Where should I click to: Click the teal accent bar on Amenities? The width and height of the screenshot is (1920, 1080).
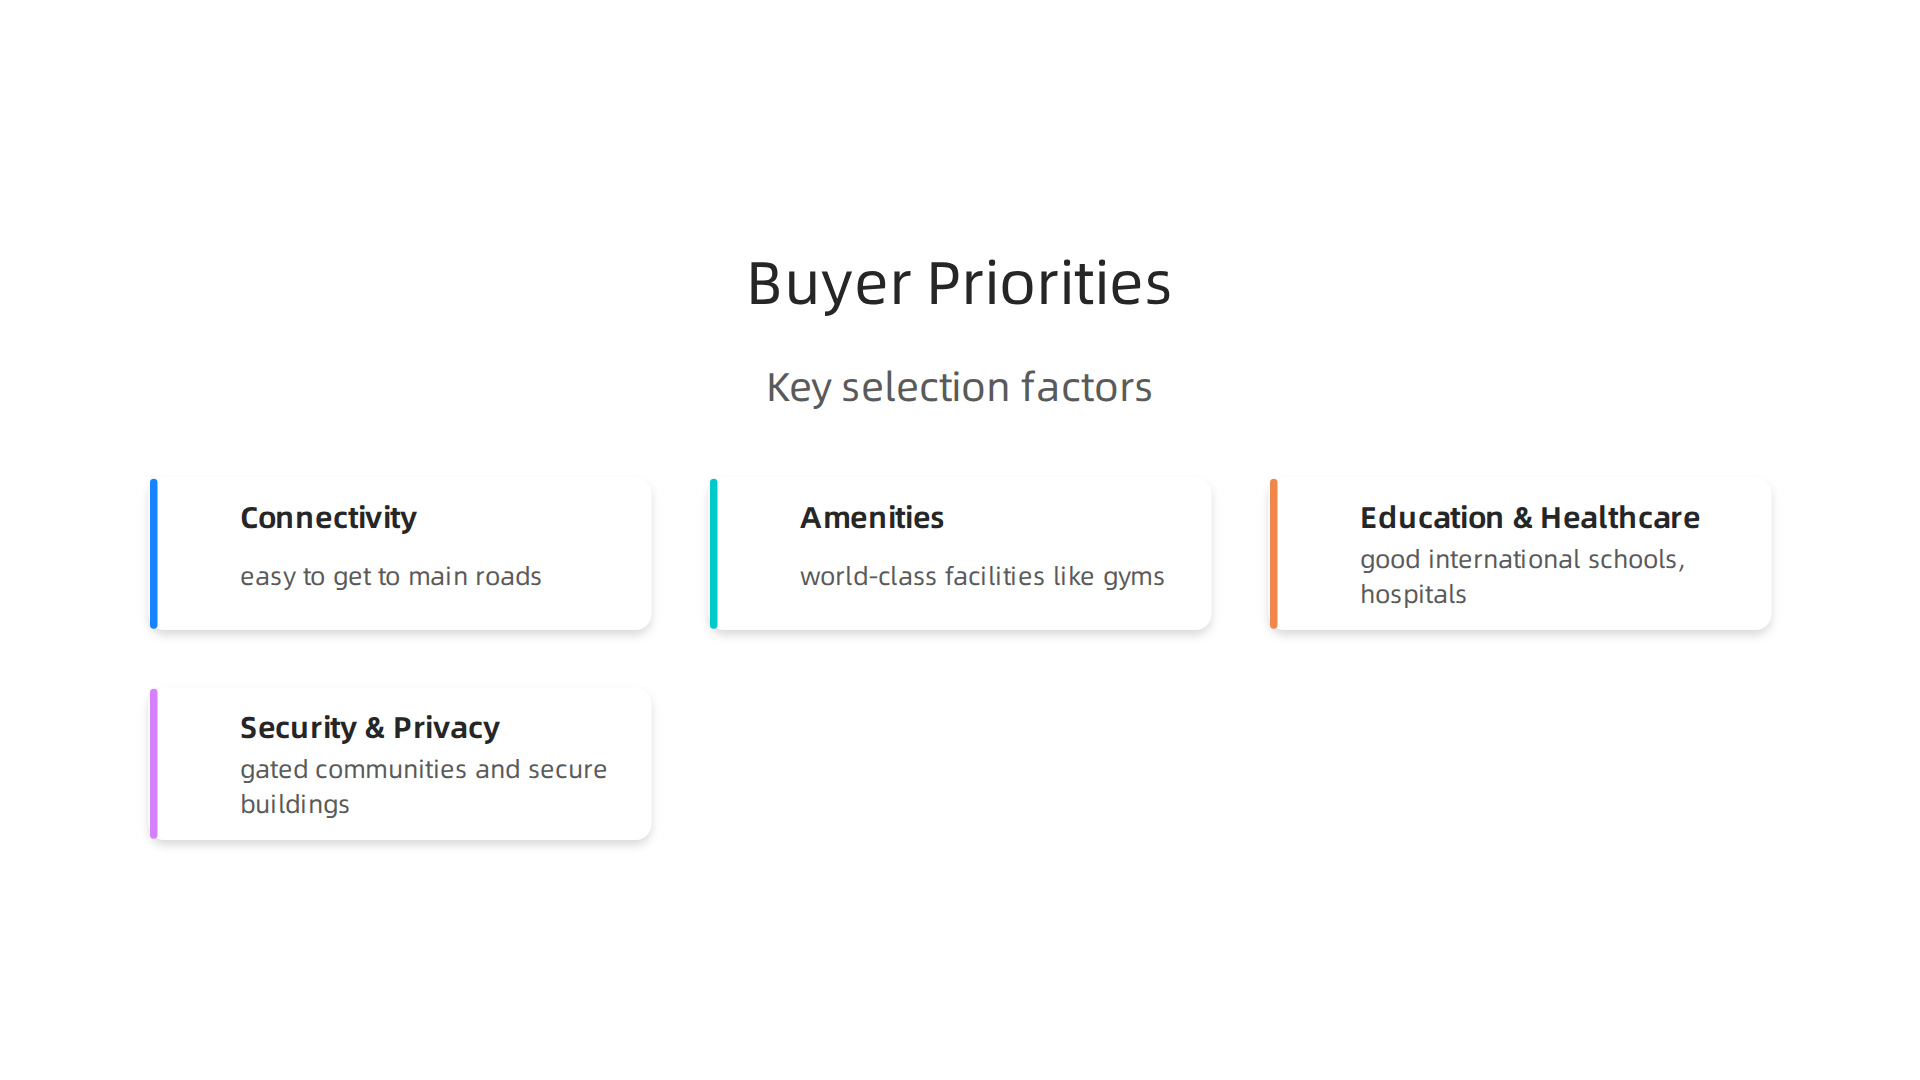[714, 554]
